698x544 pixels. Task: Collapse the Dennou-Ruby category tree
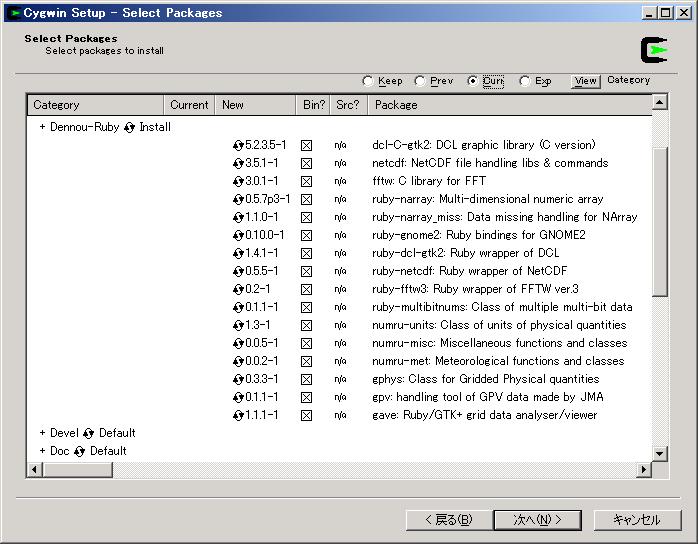(42, 127)
